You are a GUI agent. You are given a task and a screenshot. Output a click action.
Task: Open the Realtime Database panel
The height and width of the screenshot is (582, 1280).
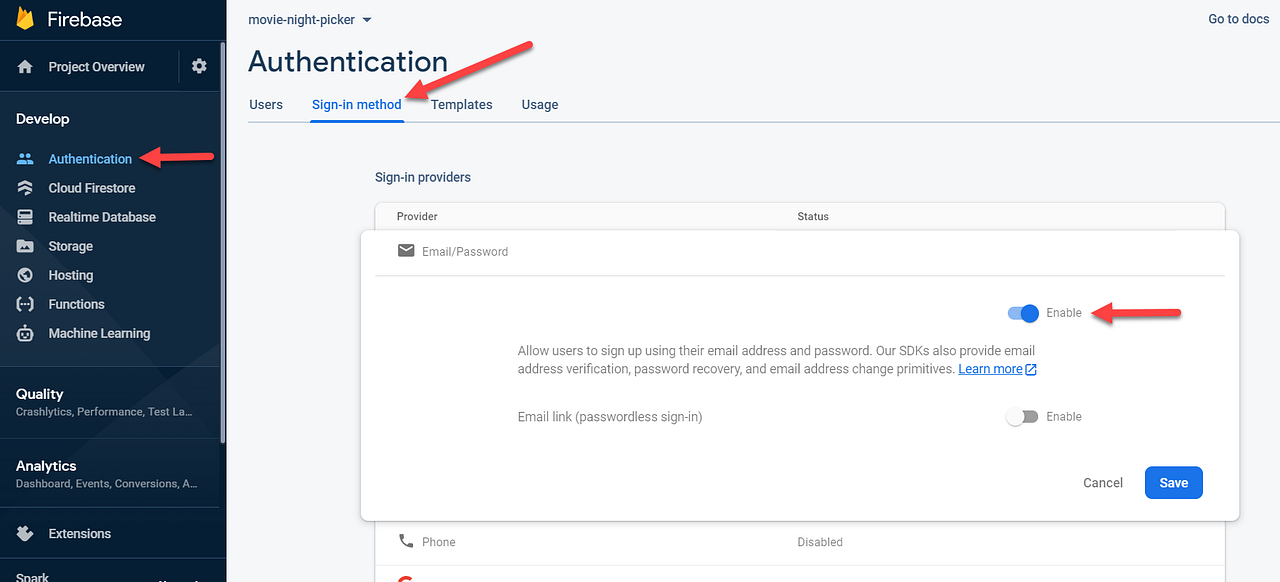[x=102, y=216]
